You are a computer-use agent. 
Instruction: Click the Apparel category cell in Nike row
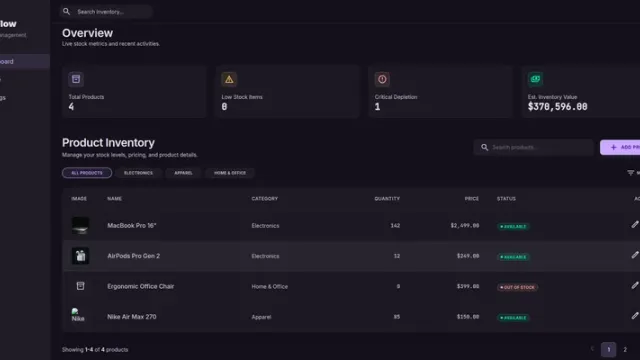pyautogui.click(x=261, y=317)
